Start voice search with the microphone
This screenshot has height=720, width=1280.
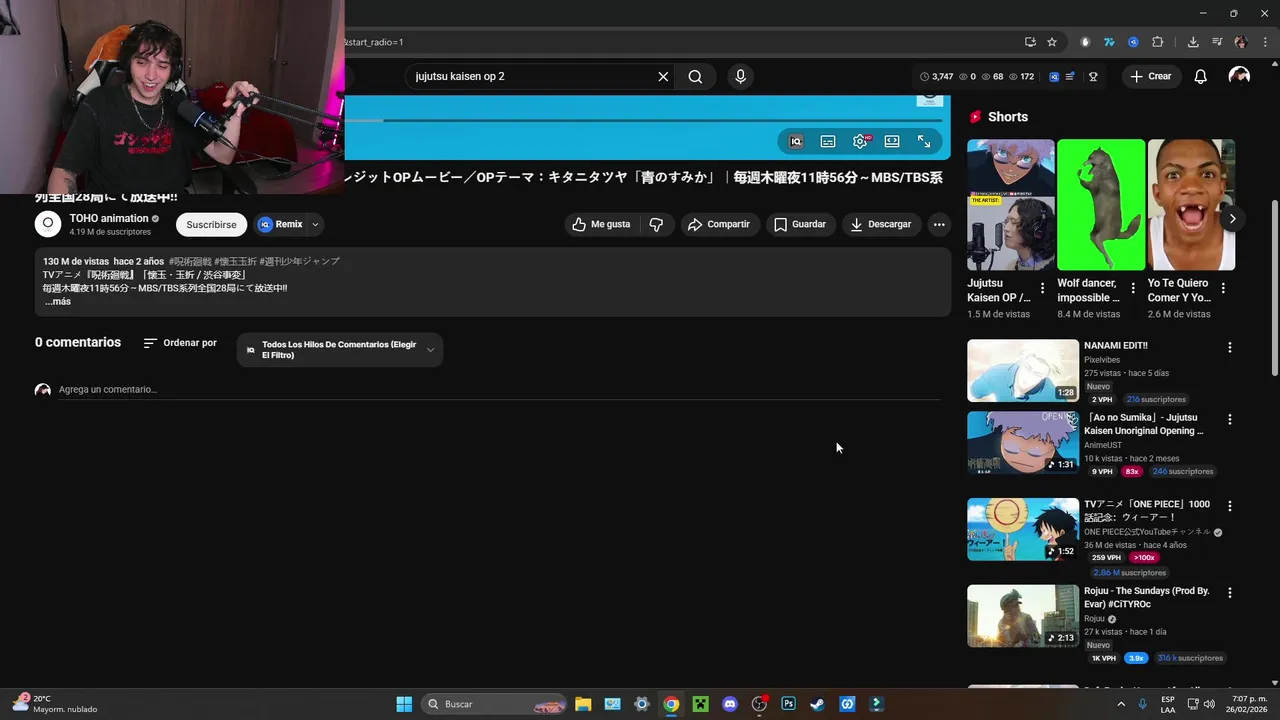click(x=740, y=77)
